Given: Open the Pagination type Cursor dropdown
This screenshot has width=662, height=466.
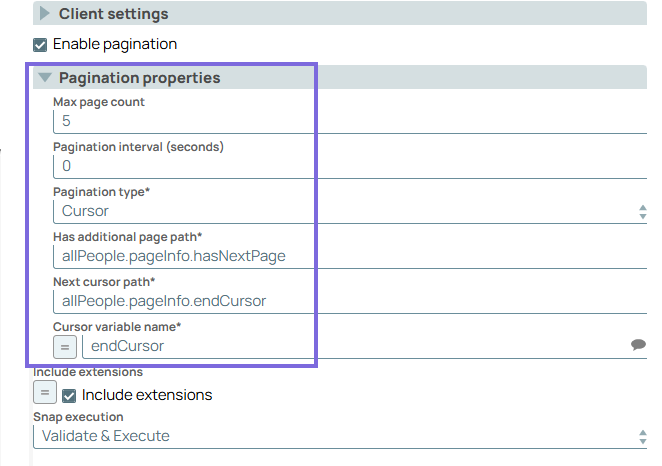Looking at the screenshot, I should click(340, 211).
